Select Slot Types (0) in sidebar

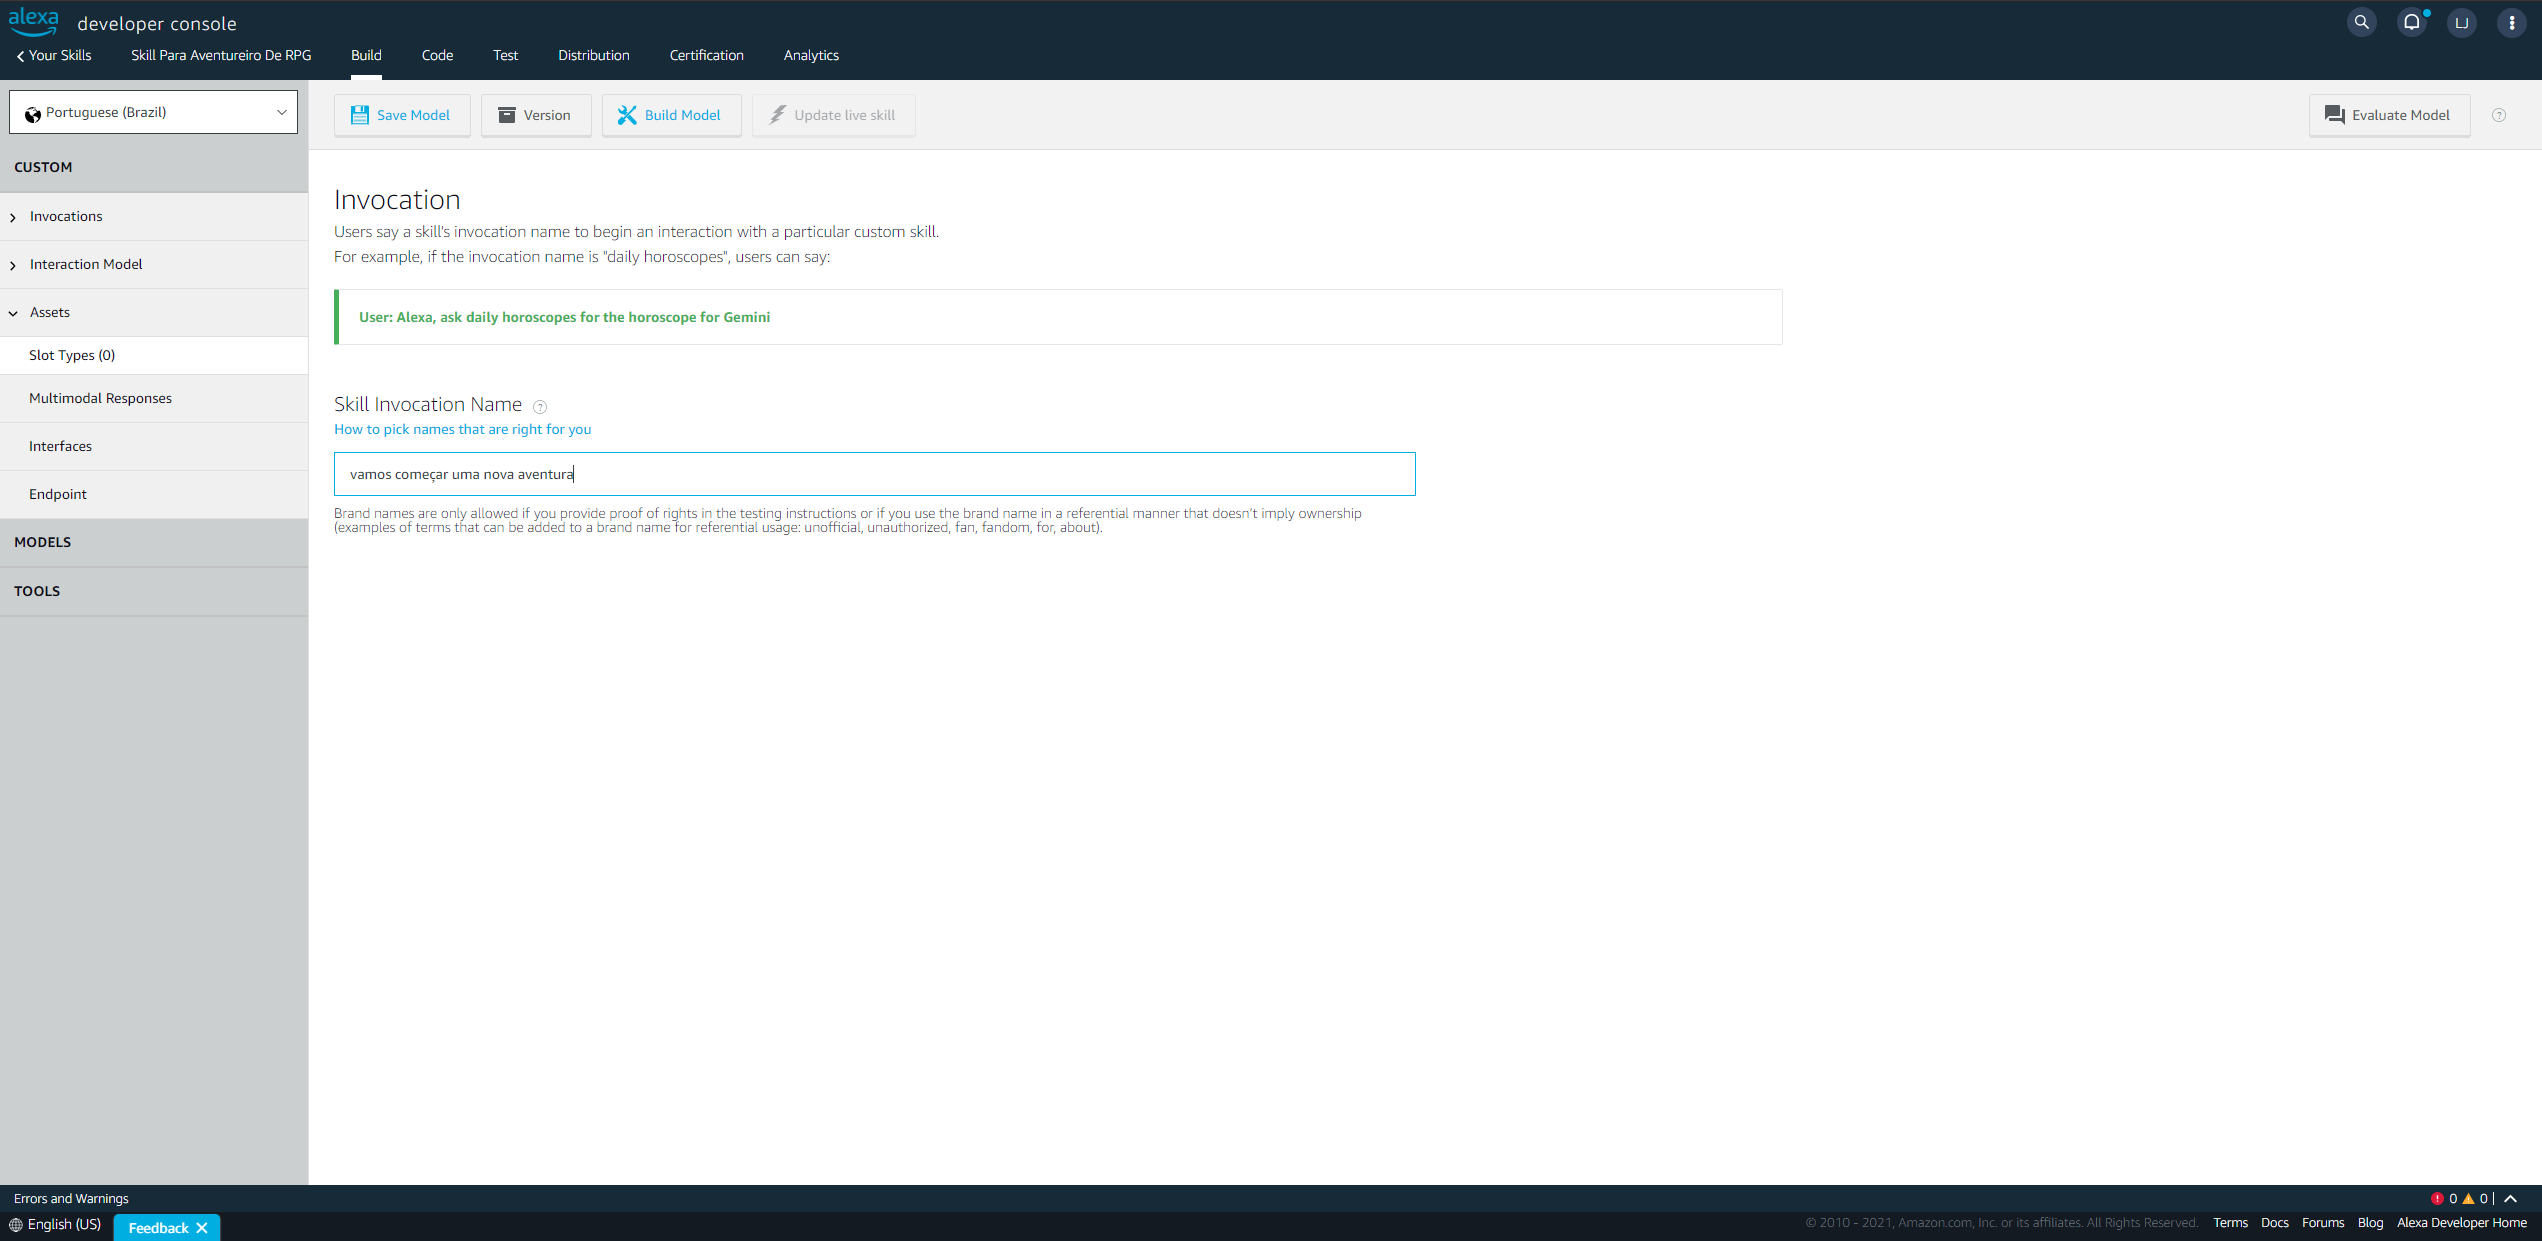click(72, 355)
